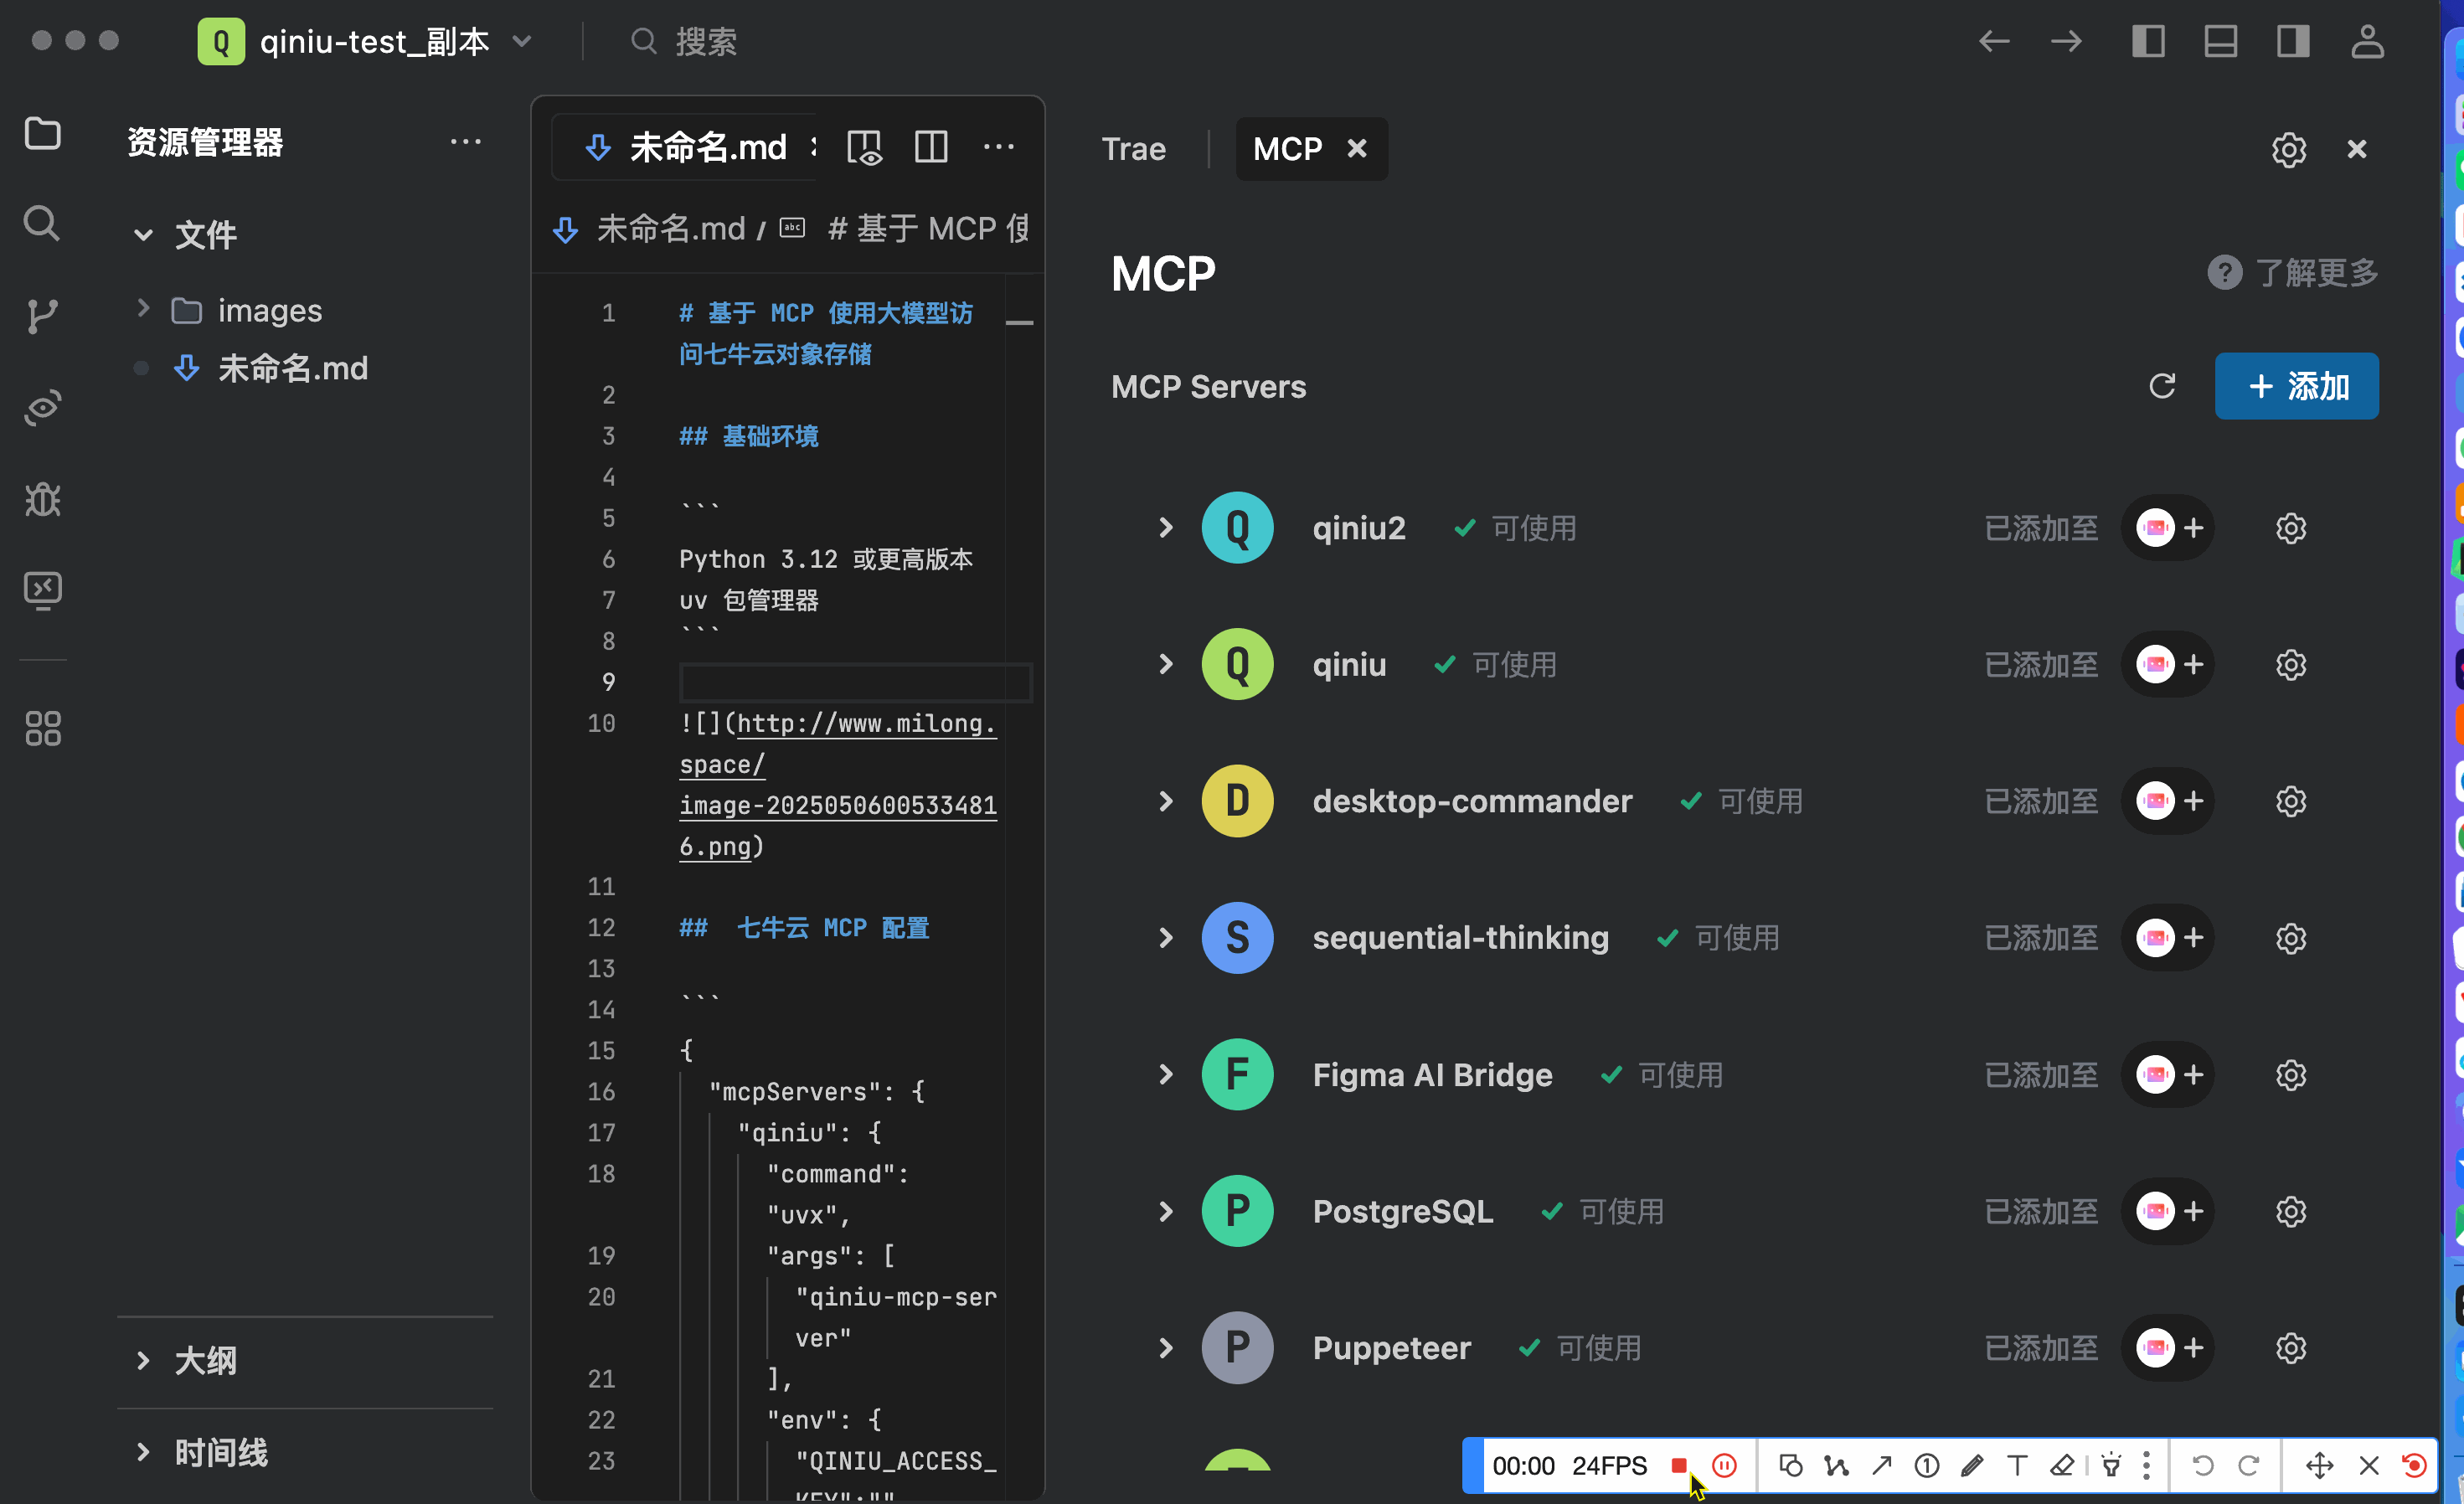
Task: Pick the Pencil drawing tool in the recorder toolbar
Action: (x=1973, y=1466)
